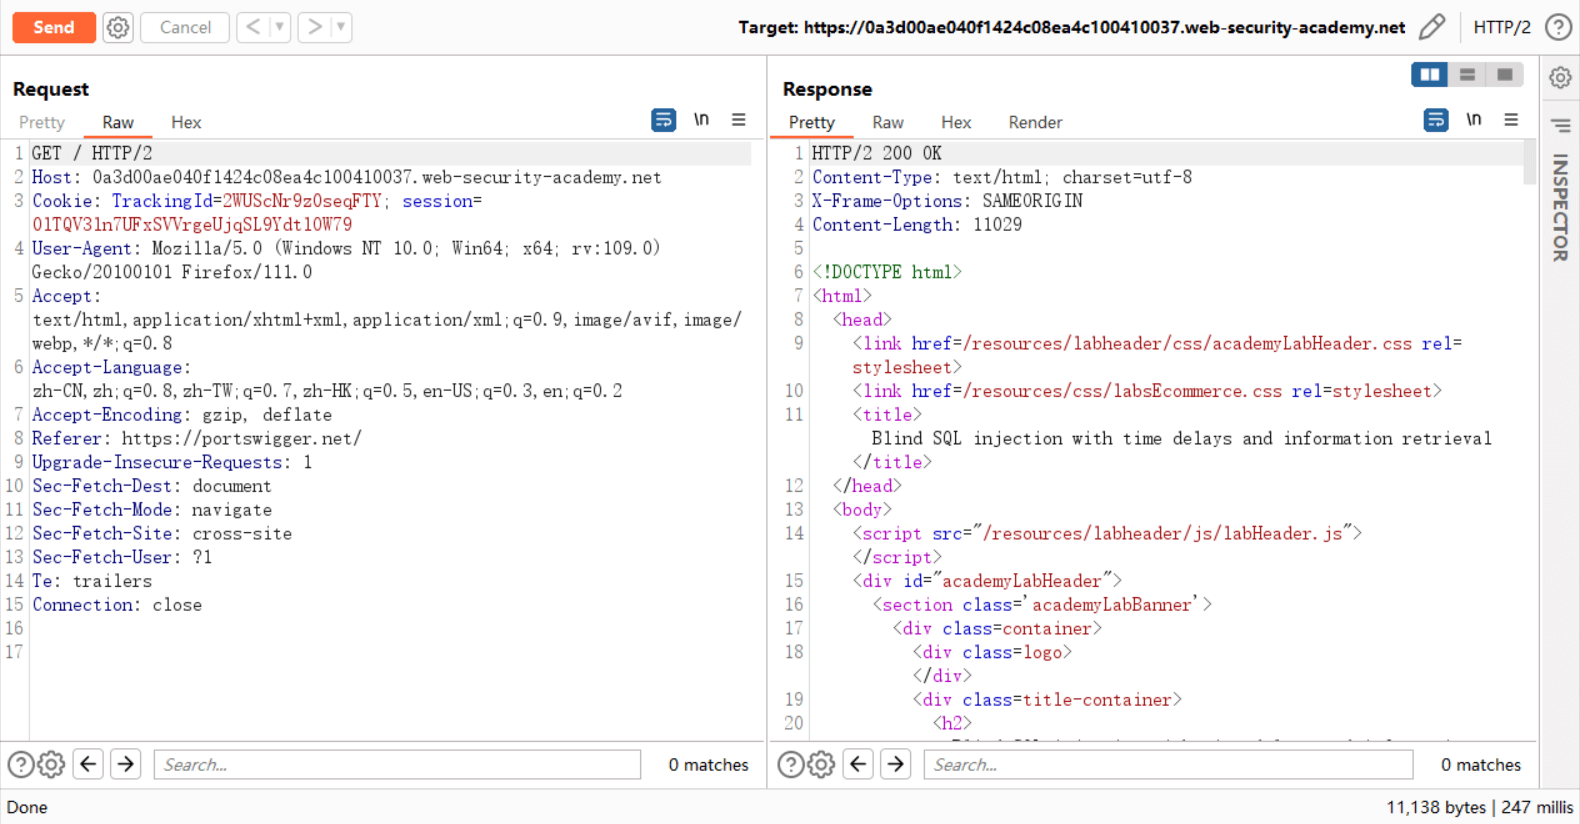Expand the back history dropdown arrow
The image size is (1580, 824).
tap(280, 27)
